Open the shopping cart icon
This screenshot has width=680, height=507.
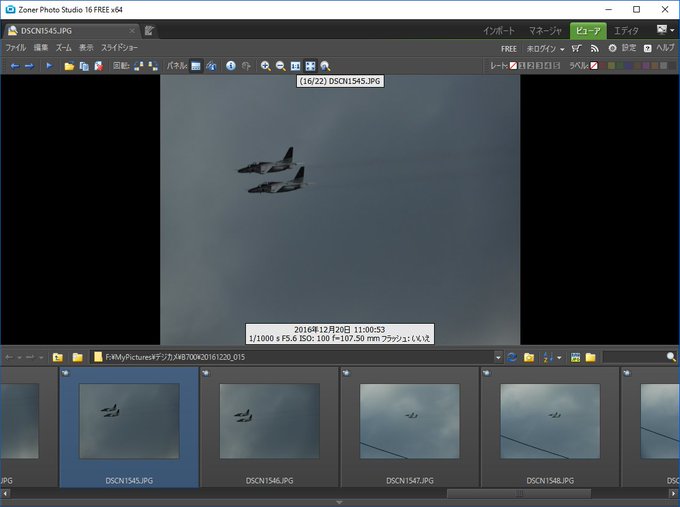pyautogui.click(x=576, y=48)
